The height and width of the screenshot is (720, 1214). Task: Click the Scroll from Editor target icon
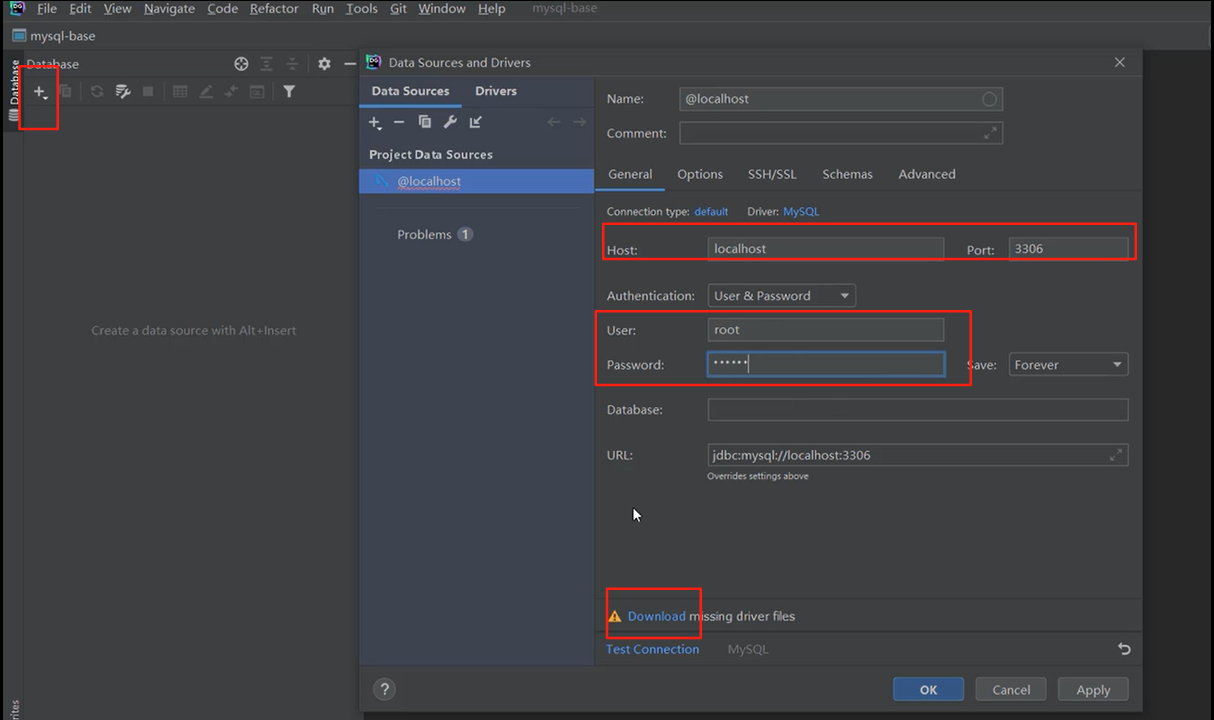point(241,64)
